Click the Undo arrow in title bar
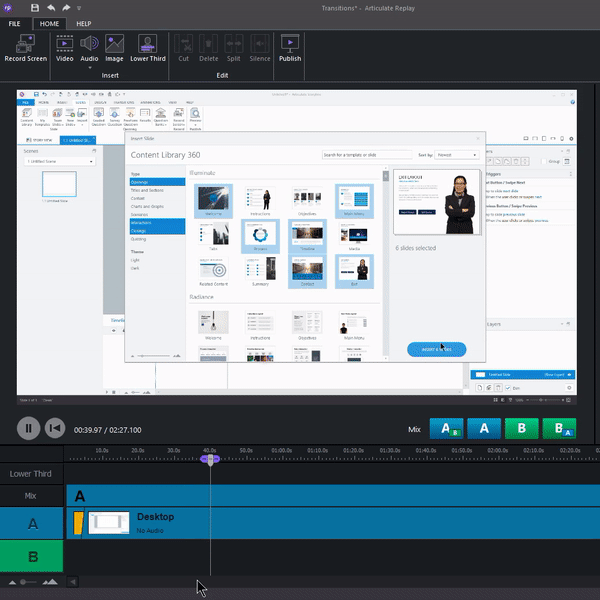 50,7
